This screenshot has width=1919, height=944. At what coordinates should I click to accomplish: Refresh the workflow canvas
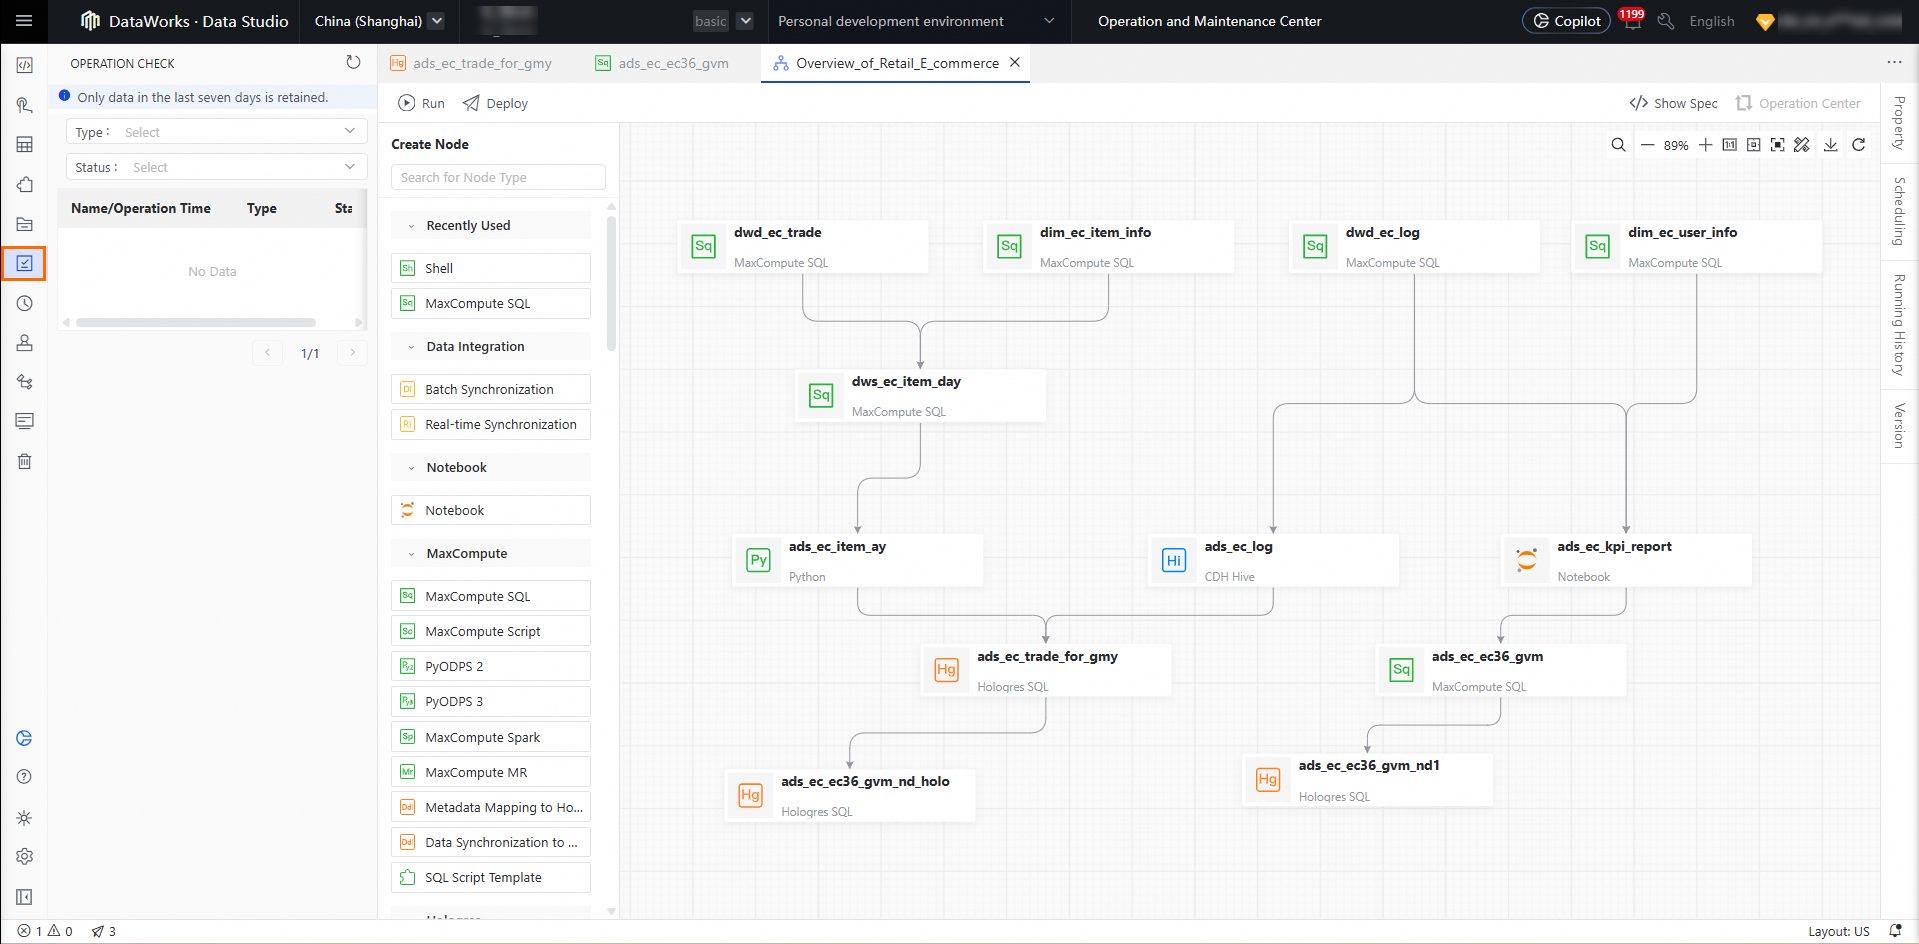point(1858,145)
